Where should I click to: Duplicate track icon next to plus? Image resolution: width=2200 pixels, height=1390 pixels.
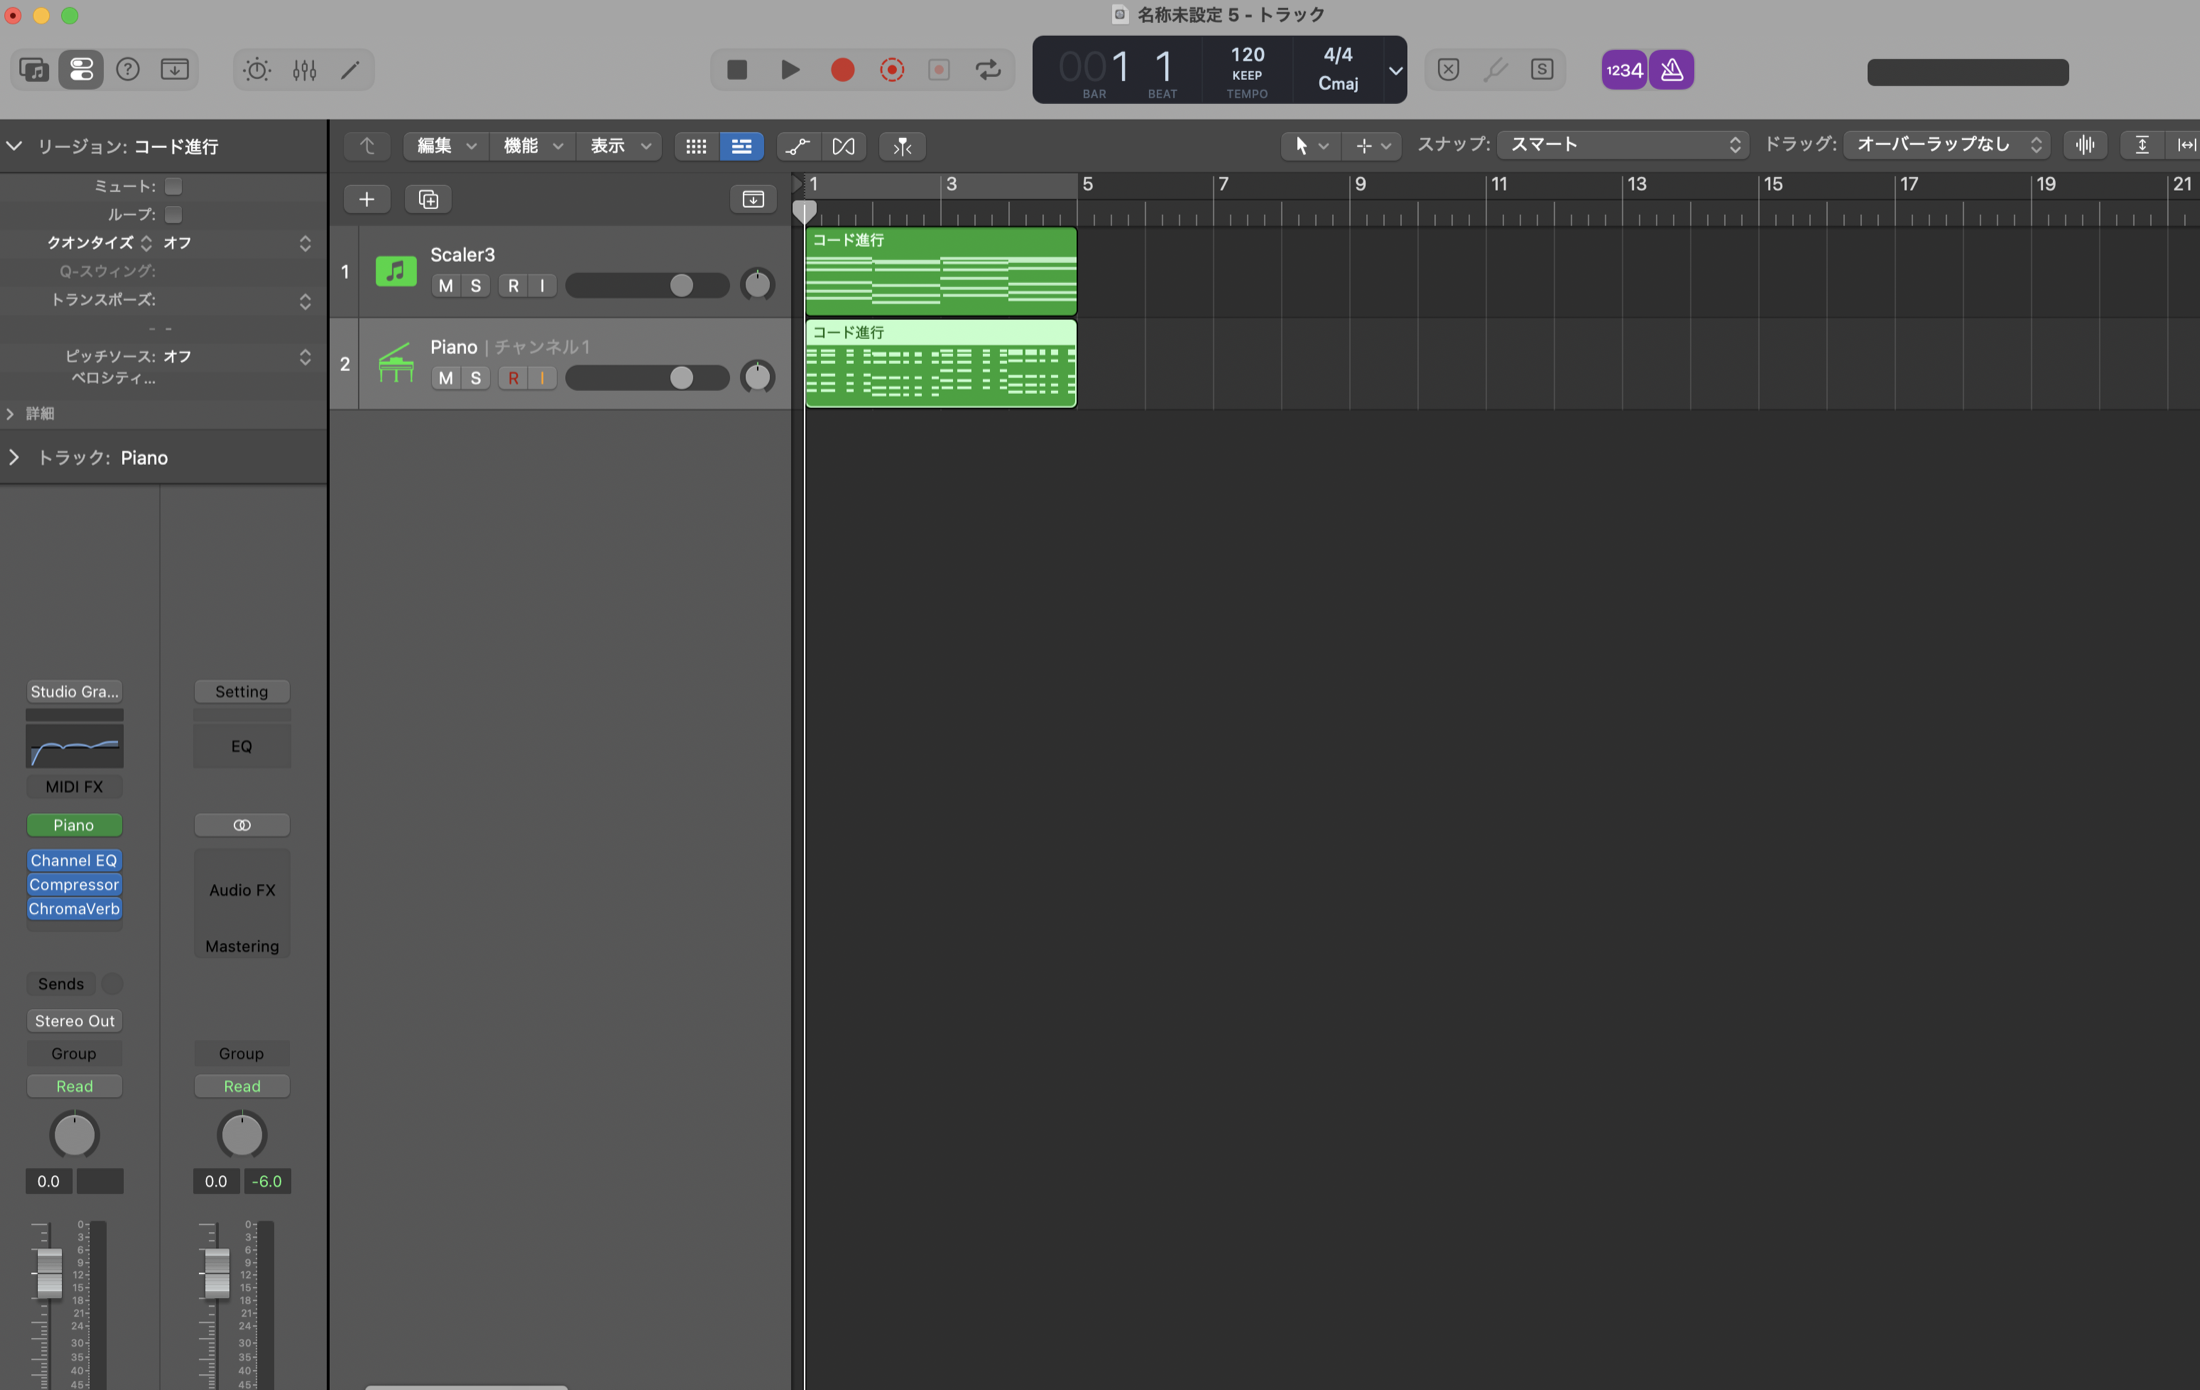point(428,199)
